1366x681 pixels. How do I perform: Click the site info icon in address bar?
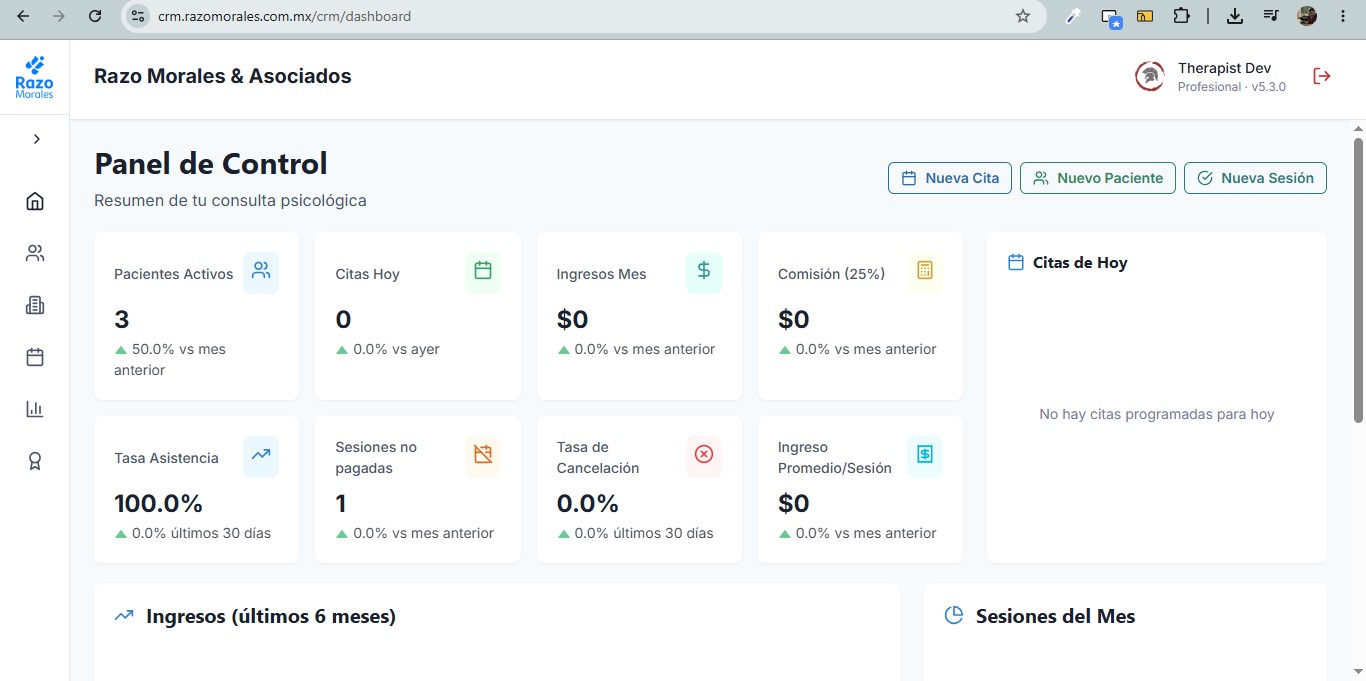(139, 16)
